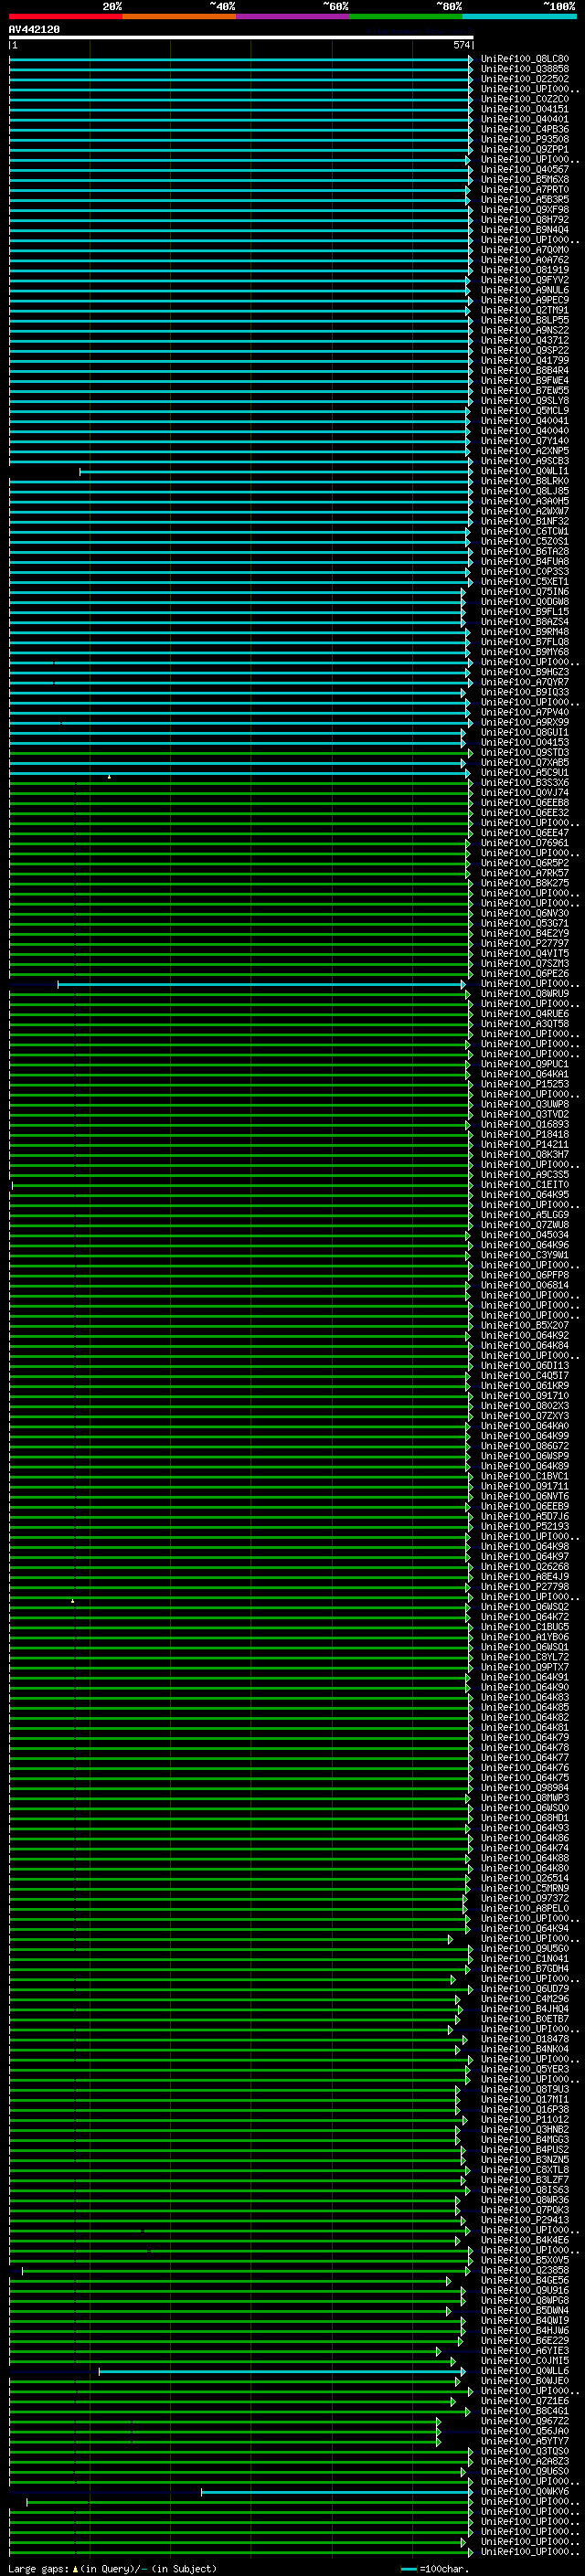Image resolution: width=585 pixels, height=2576 pixels.
Task: Select label UniRef100_O97372
Action: 525,1898
